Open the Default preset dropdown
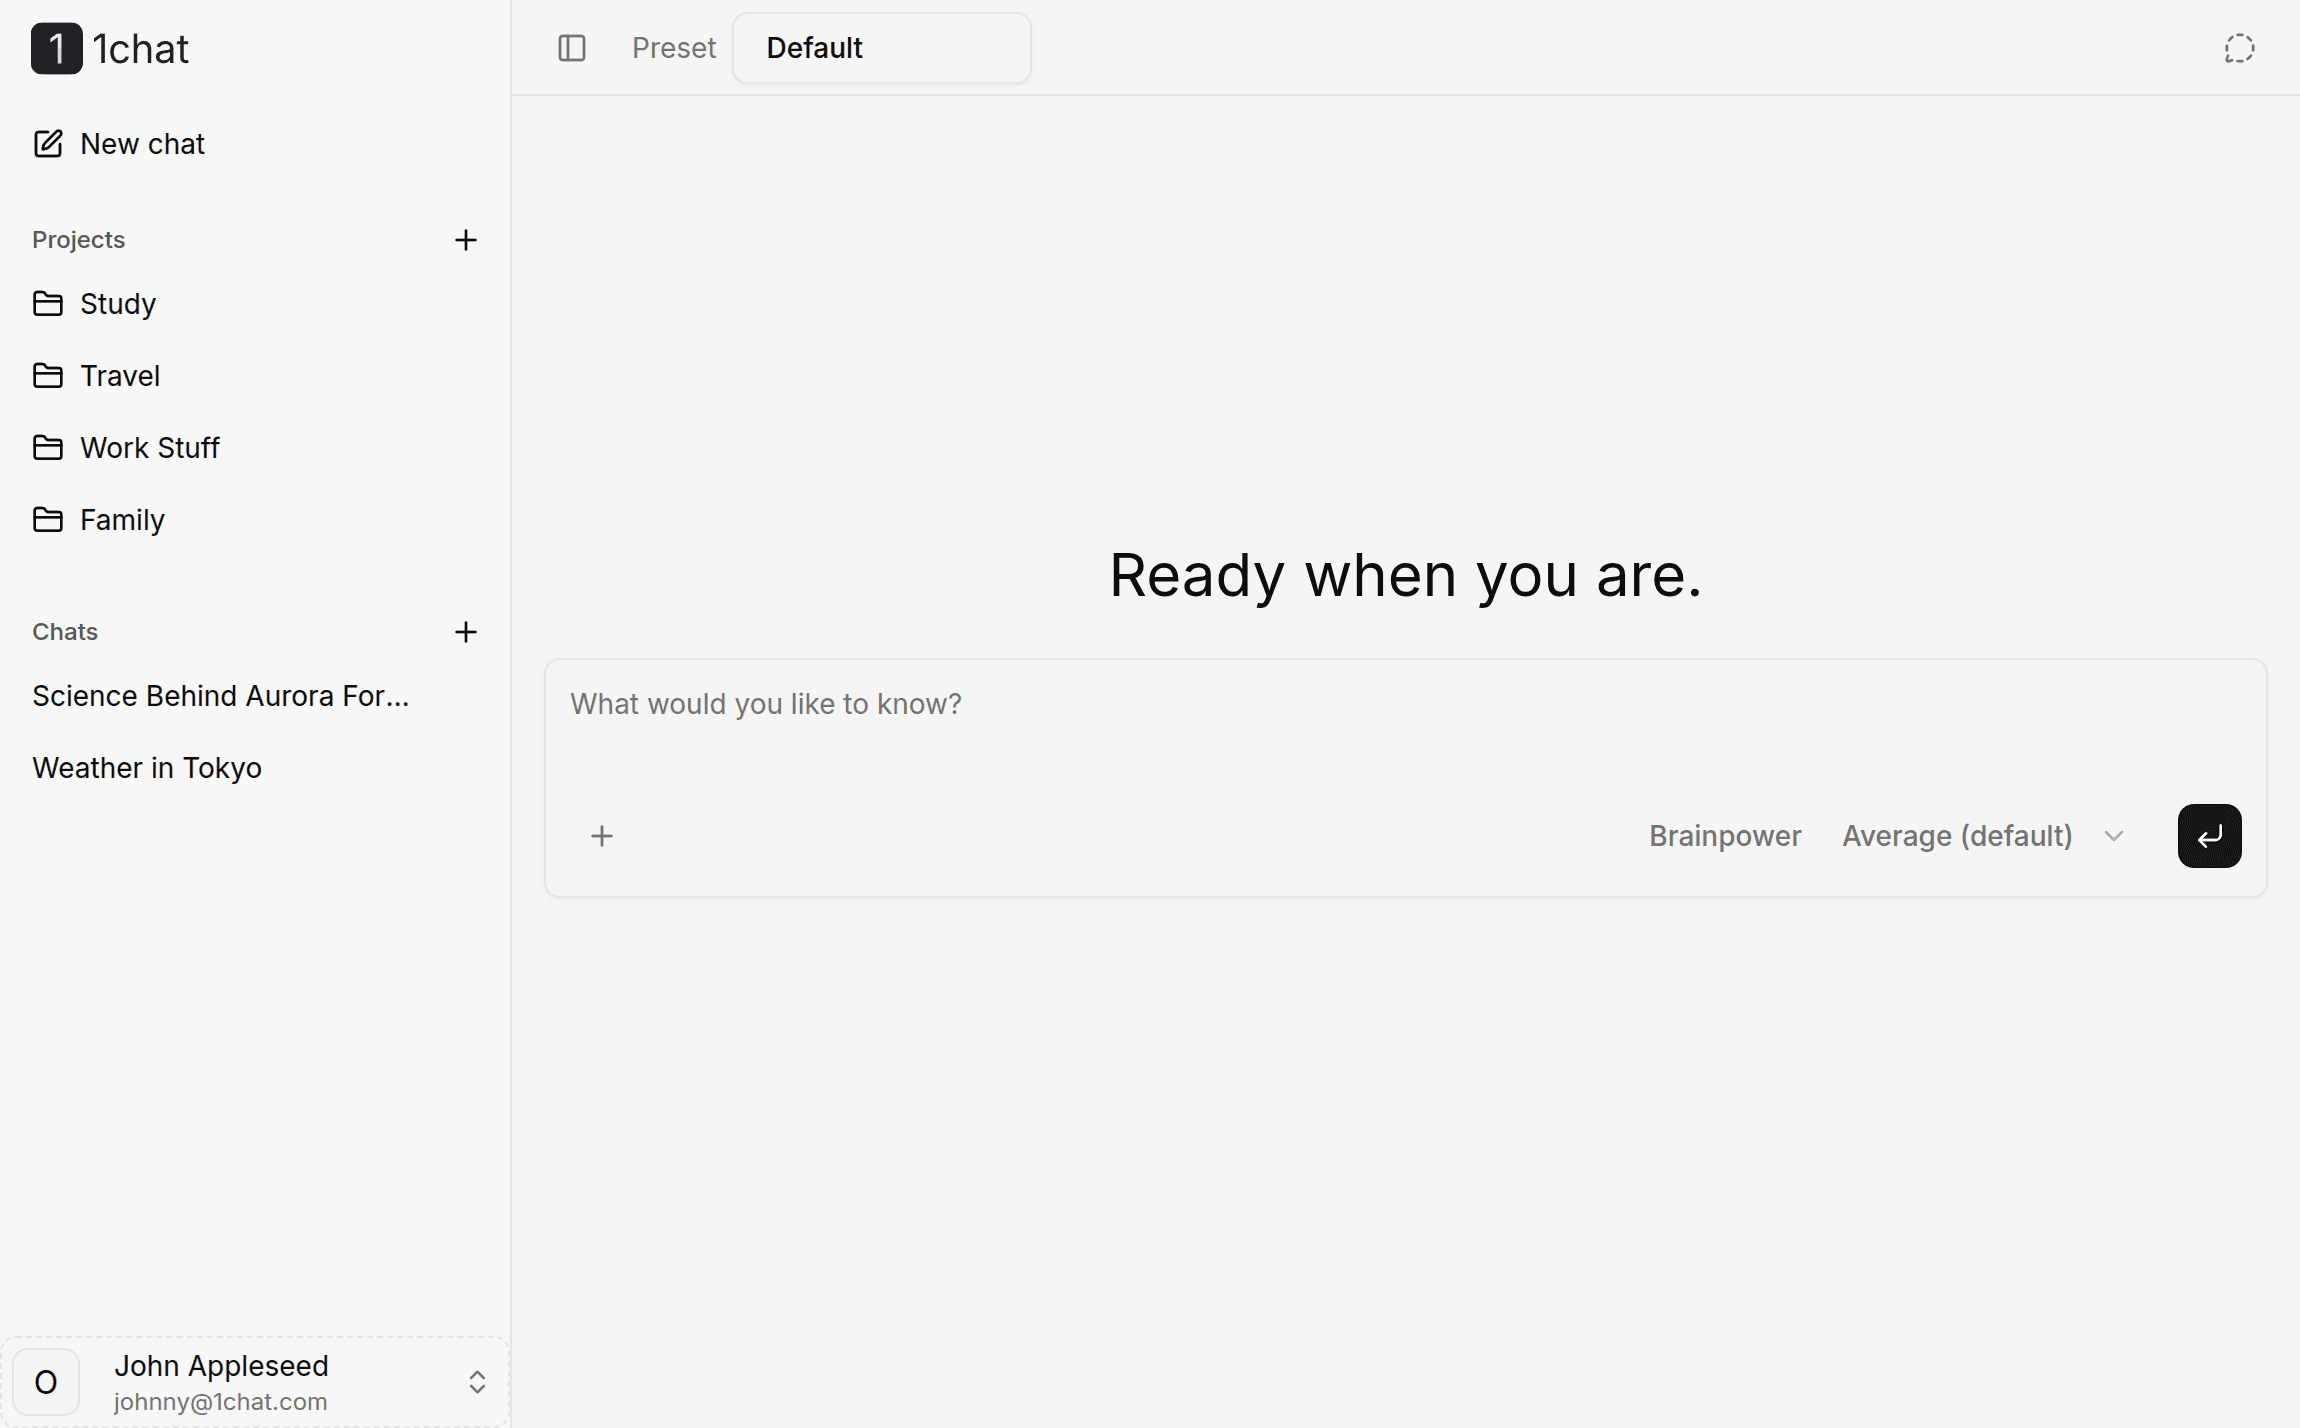Screen dimensions: 2300x1428 coord(881,48)
